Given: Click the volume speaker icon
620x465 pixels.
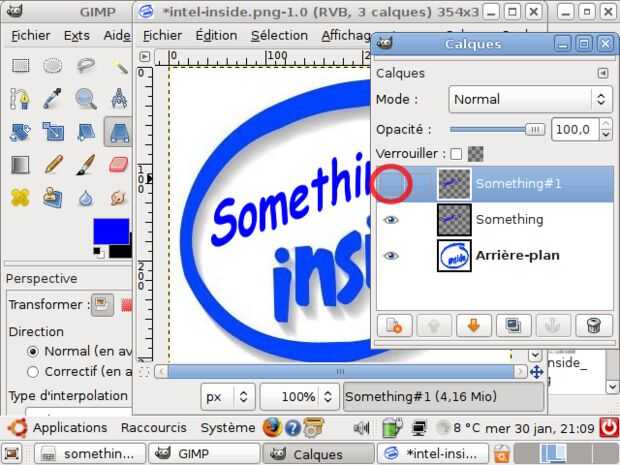Looking at the screenshot, I should (361, 428).
